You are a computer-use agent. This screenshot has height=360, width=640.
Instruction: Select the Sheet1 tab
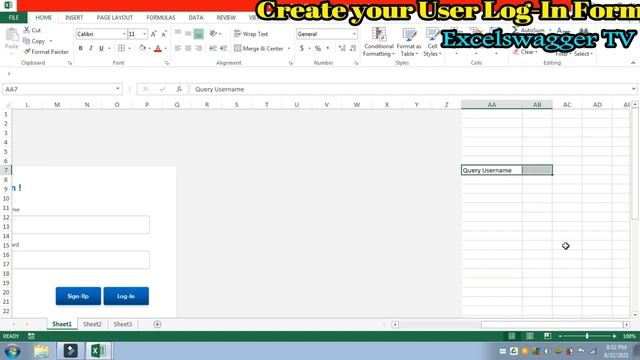62,324
